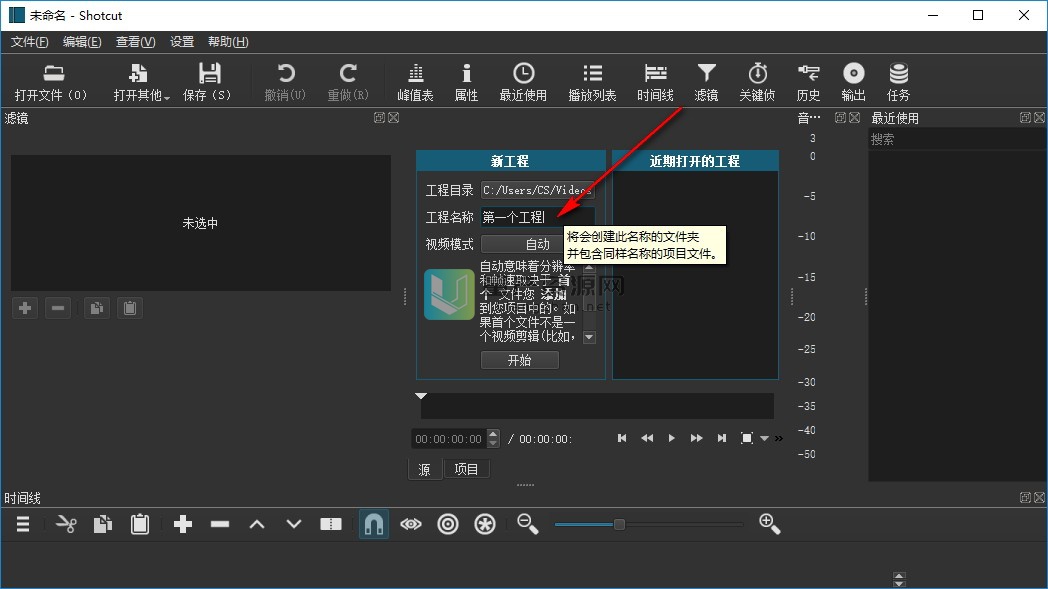Click the description scrollbar down arrow
This screenshot has width=1048, height=589.
click(589, 338)
